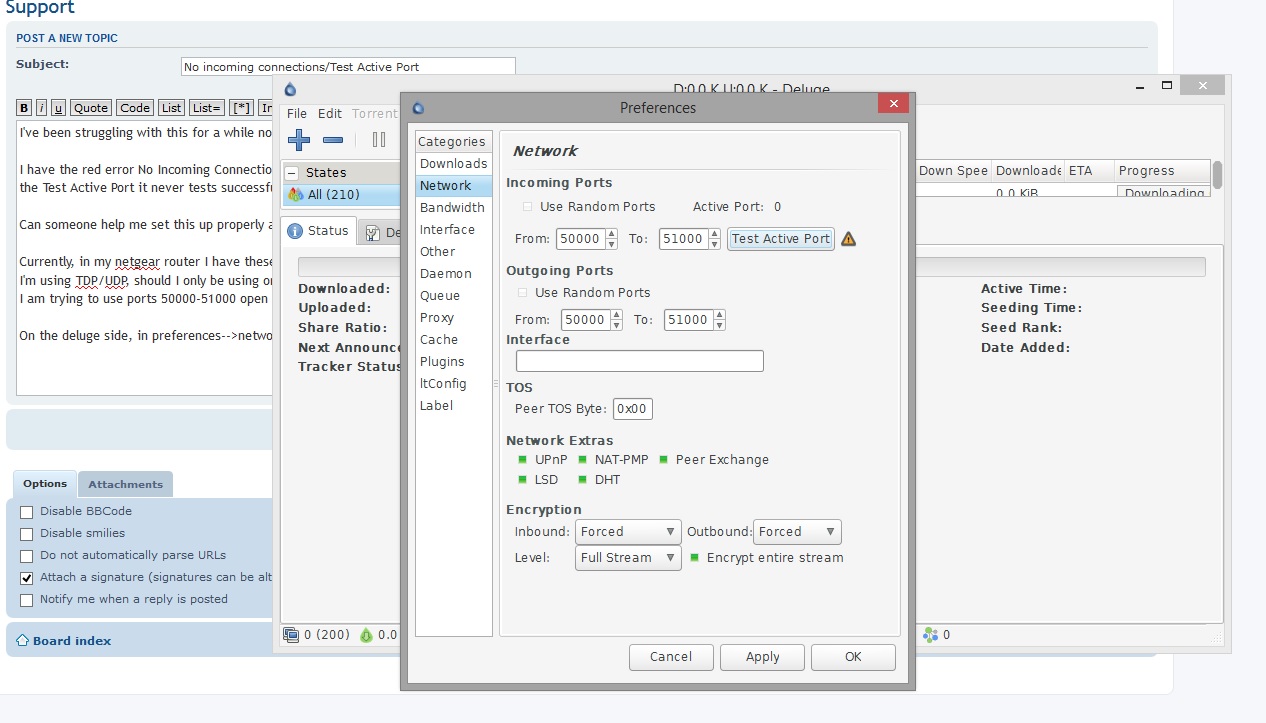Click the Board index link
1266x723 pixels.
coord(72,641)
